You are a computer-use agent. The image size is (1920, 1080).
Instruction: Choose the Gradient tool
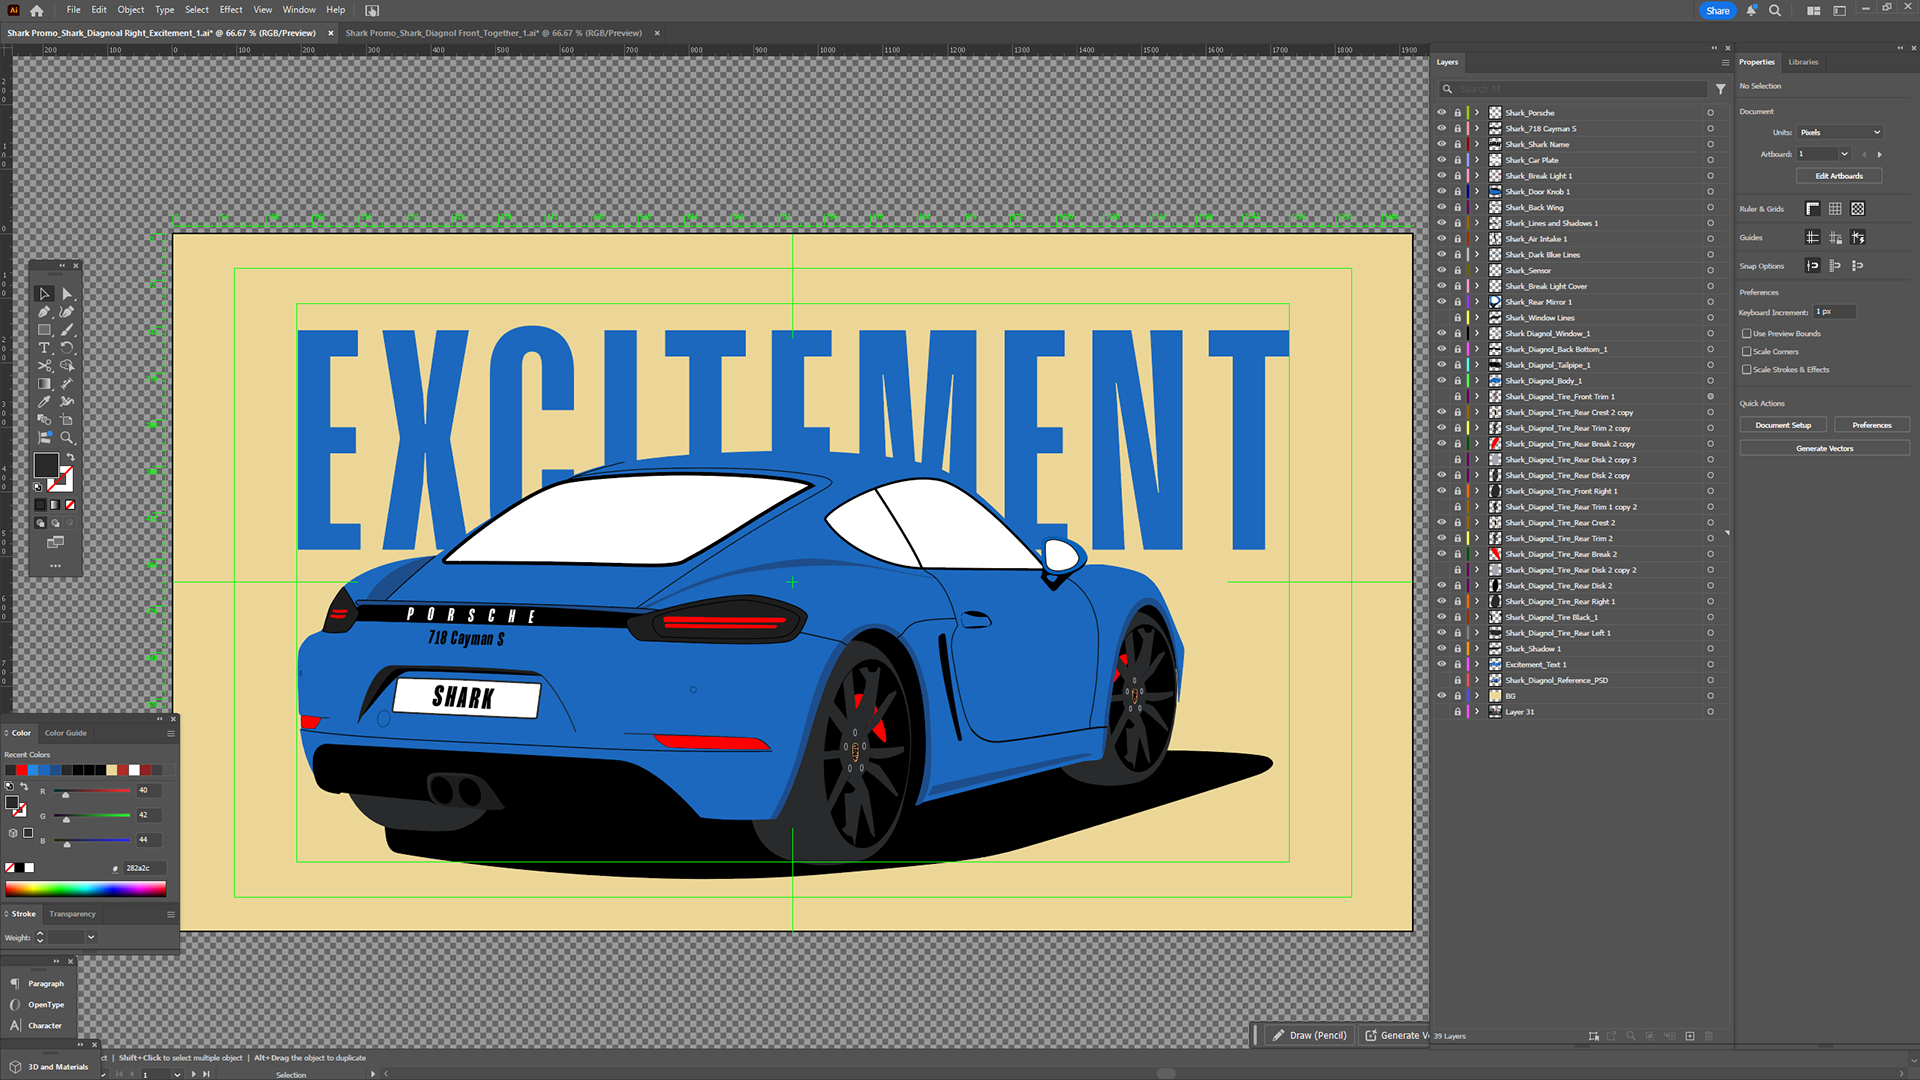(44, 384)
